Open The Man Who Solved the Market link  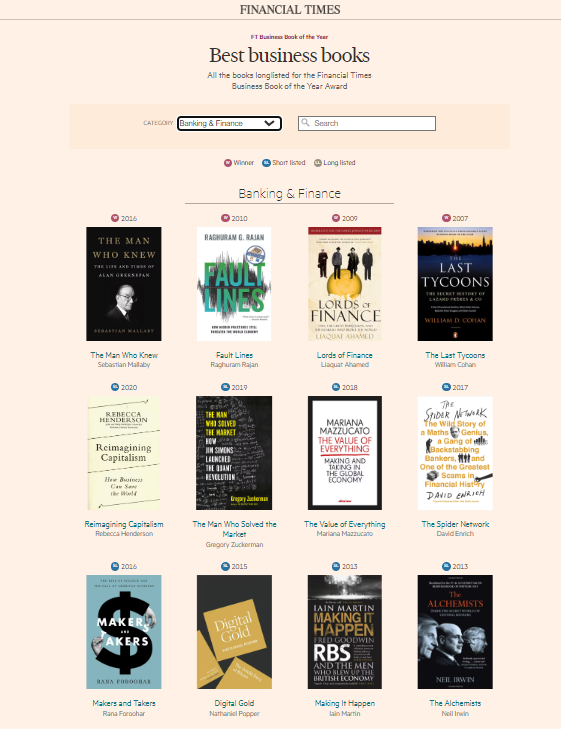pyautogui.click(x=234, y=529)
